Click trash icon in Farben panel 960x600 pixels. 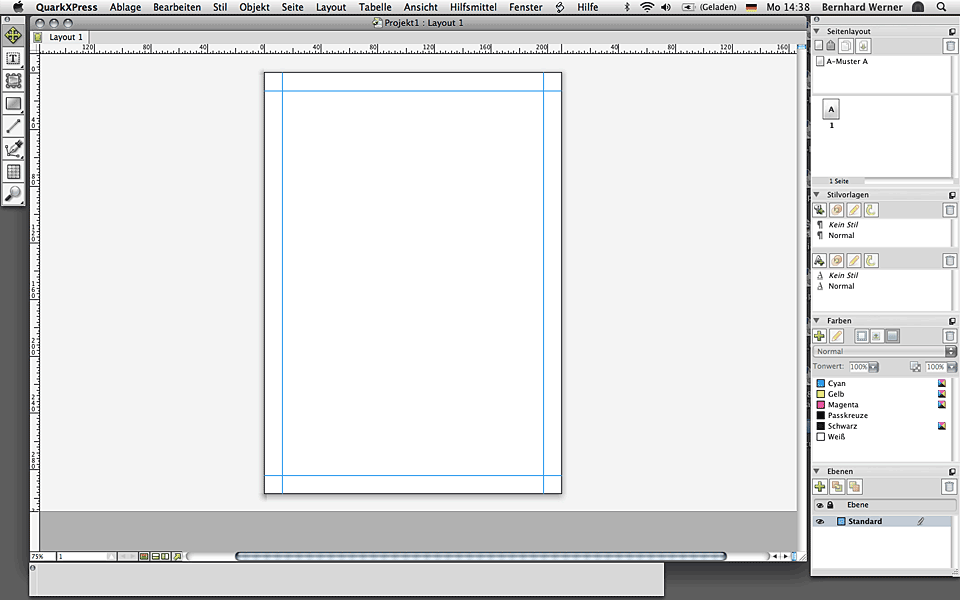pyautogui.click(x=949, y=336)
